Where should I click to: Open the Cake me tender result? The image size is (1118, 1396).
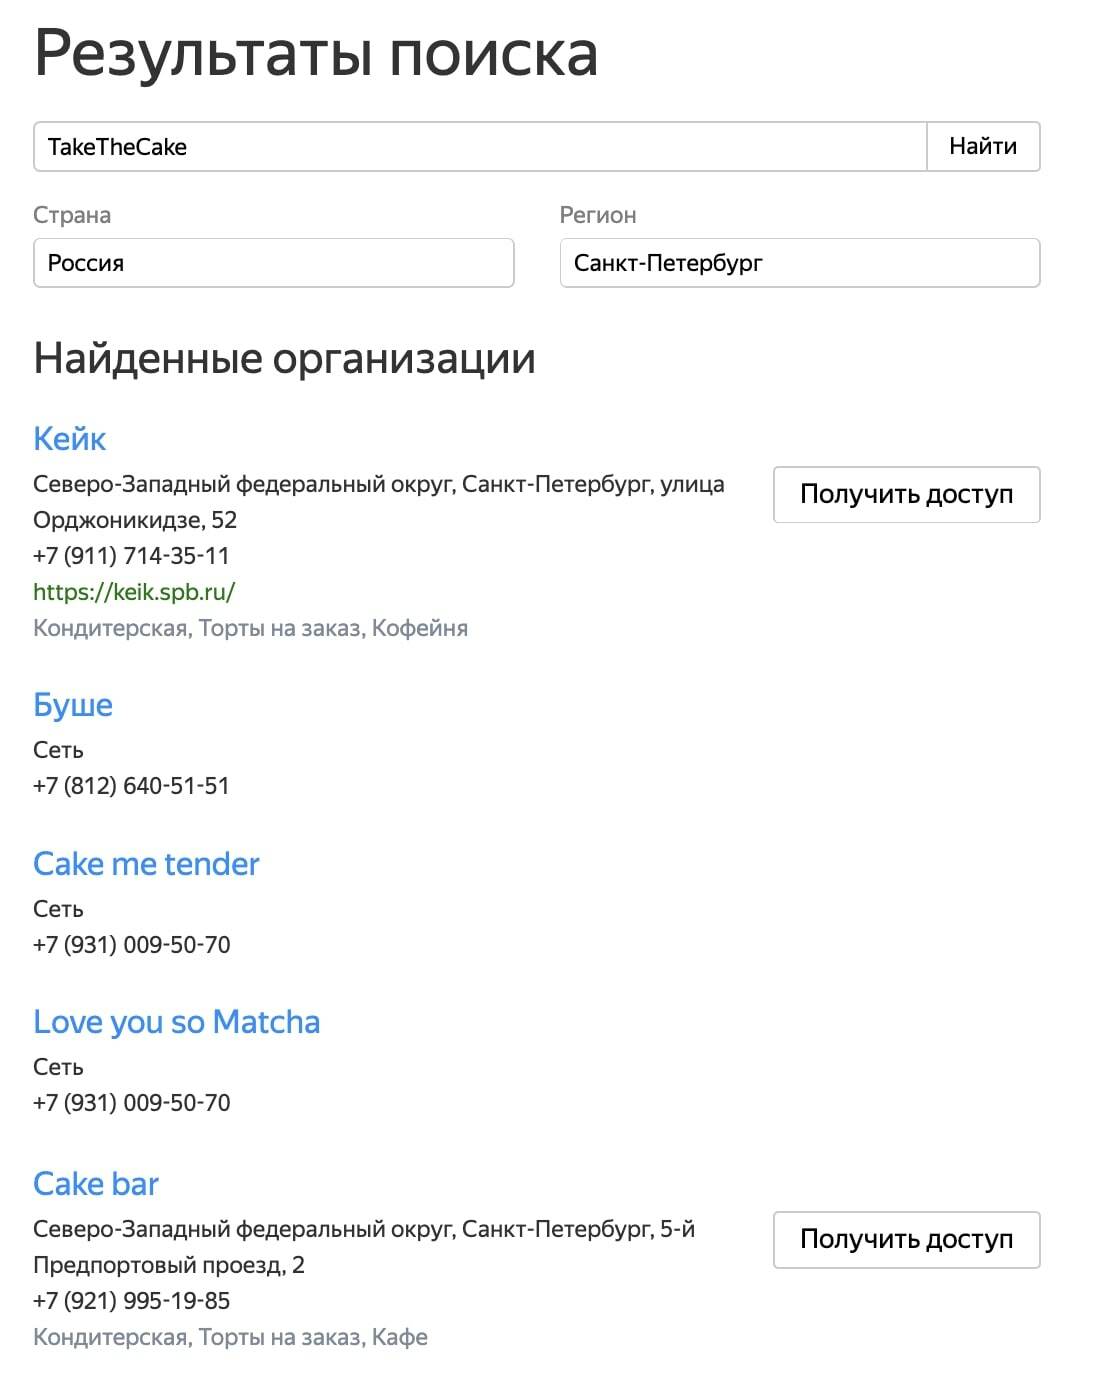pos(146,863)
